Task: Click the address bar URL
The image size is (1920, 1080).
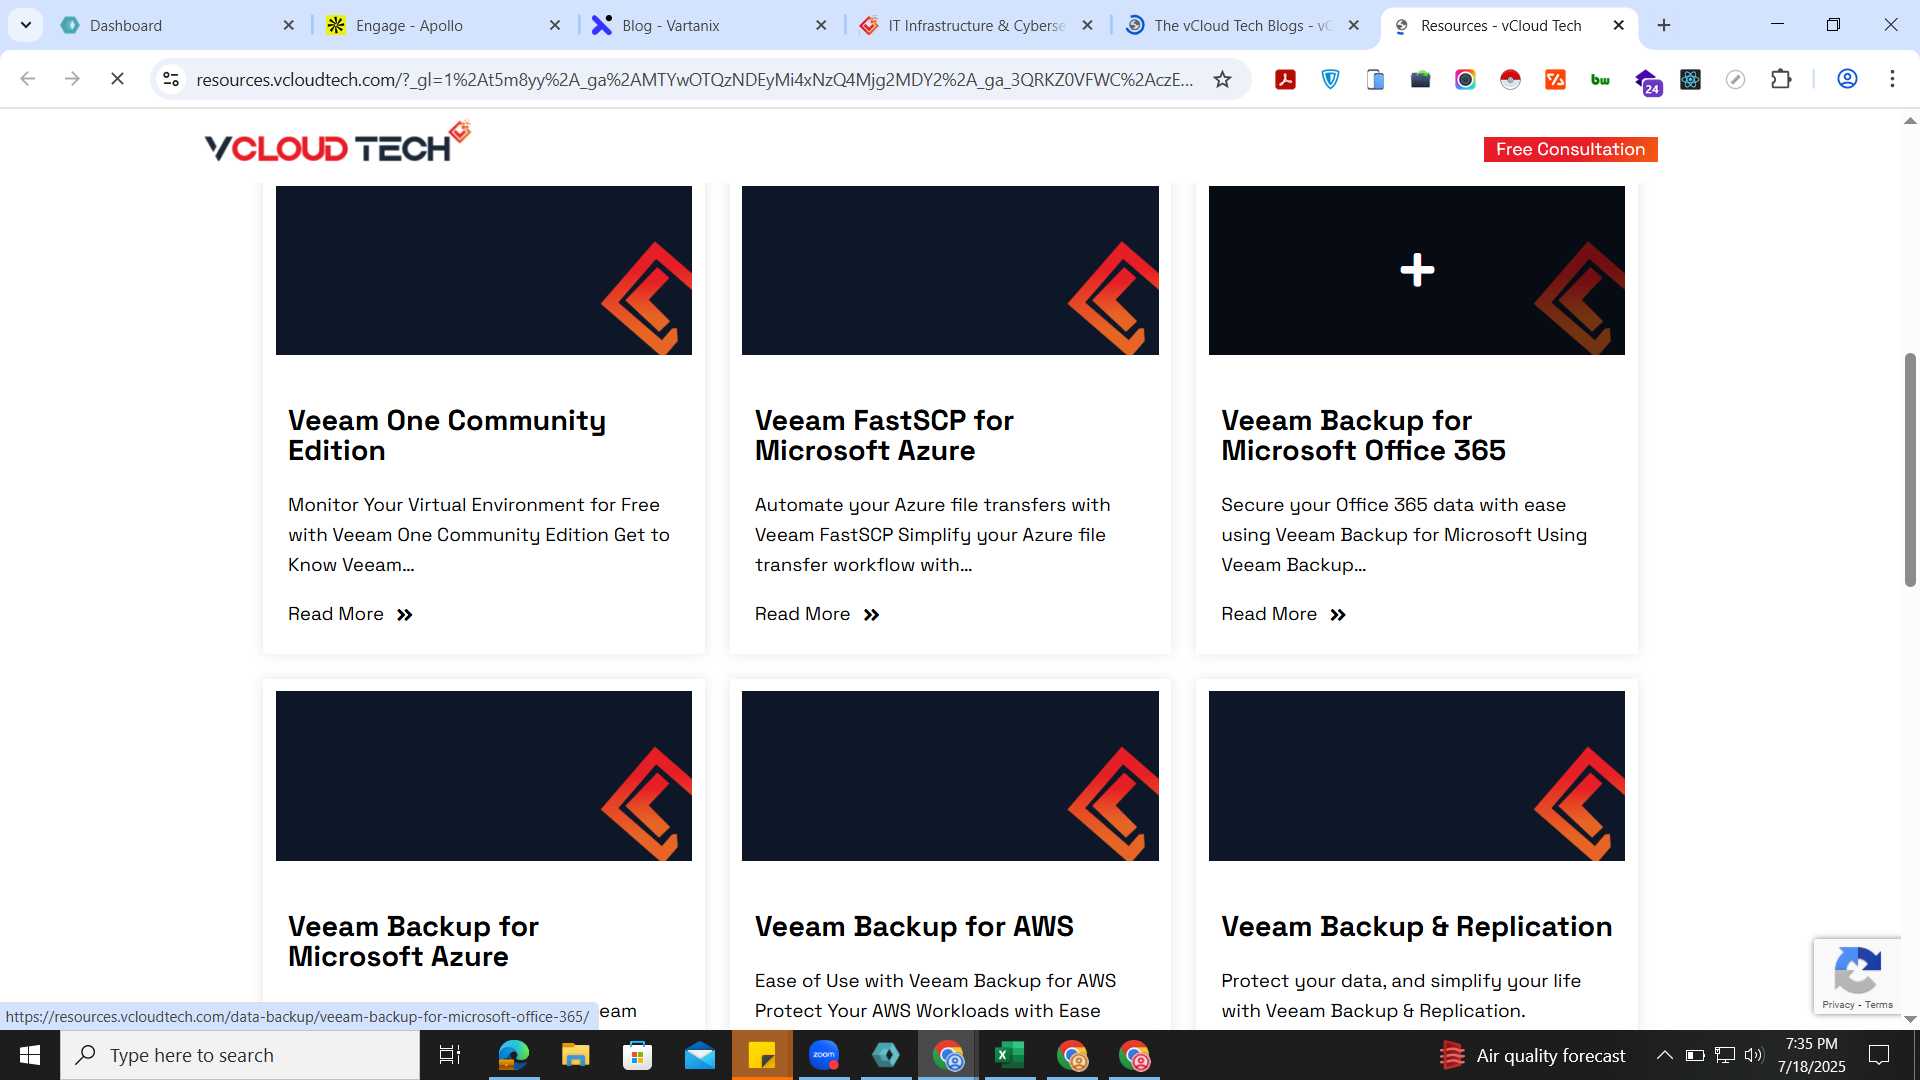Action: click(x=694, y=80)
